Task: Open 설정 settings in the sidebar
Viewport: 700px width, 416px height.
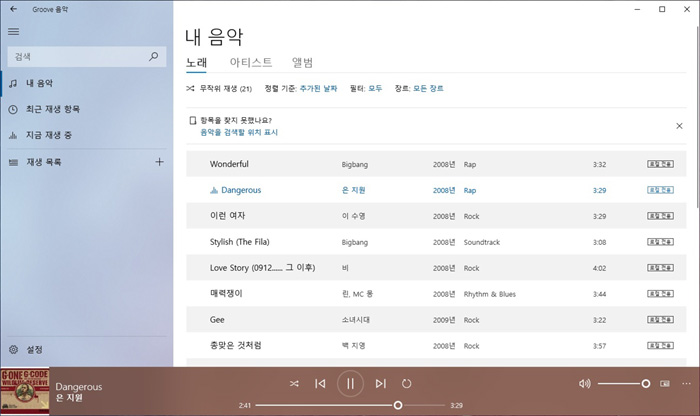Action: (87, 349)
